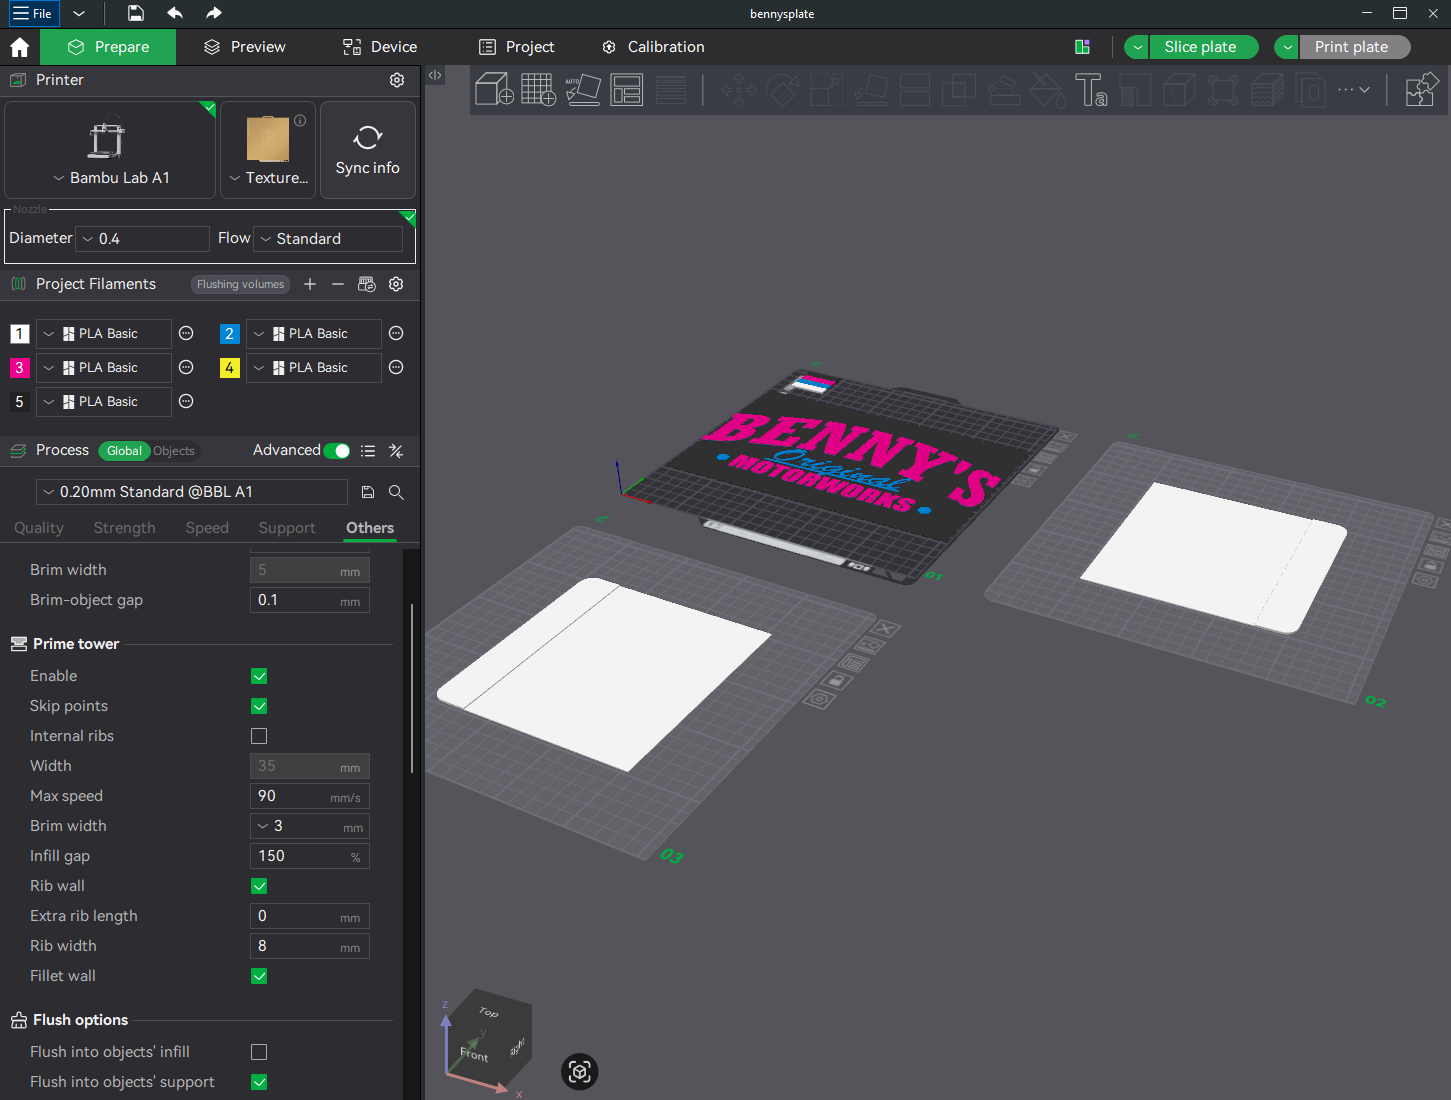This screenshot has width=1451, height=1100.
Task: Click the Arrange all objects icon
Action: 627,89
